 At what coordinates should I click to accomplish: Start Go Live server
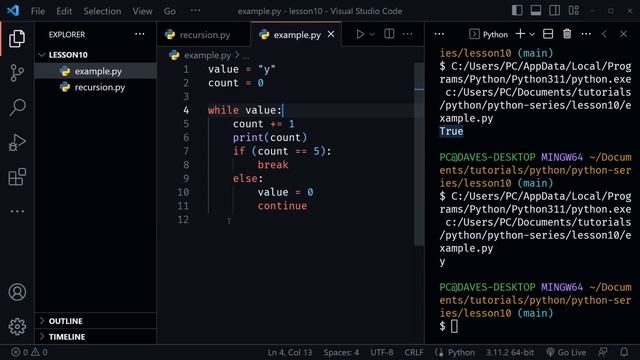tap(566, 352)
